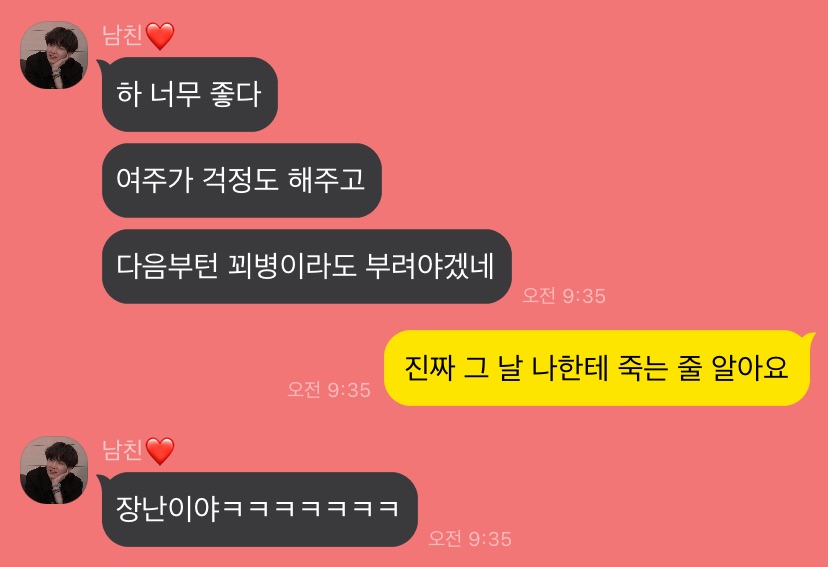Screen dimensions: 828x567
Task: Click the red heart beside the top 남친 name
Action: [160, 36]
